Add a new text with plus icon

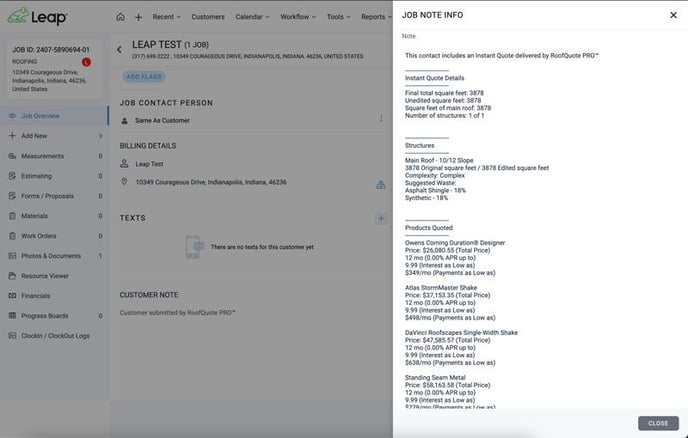click(381, 218)
